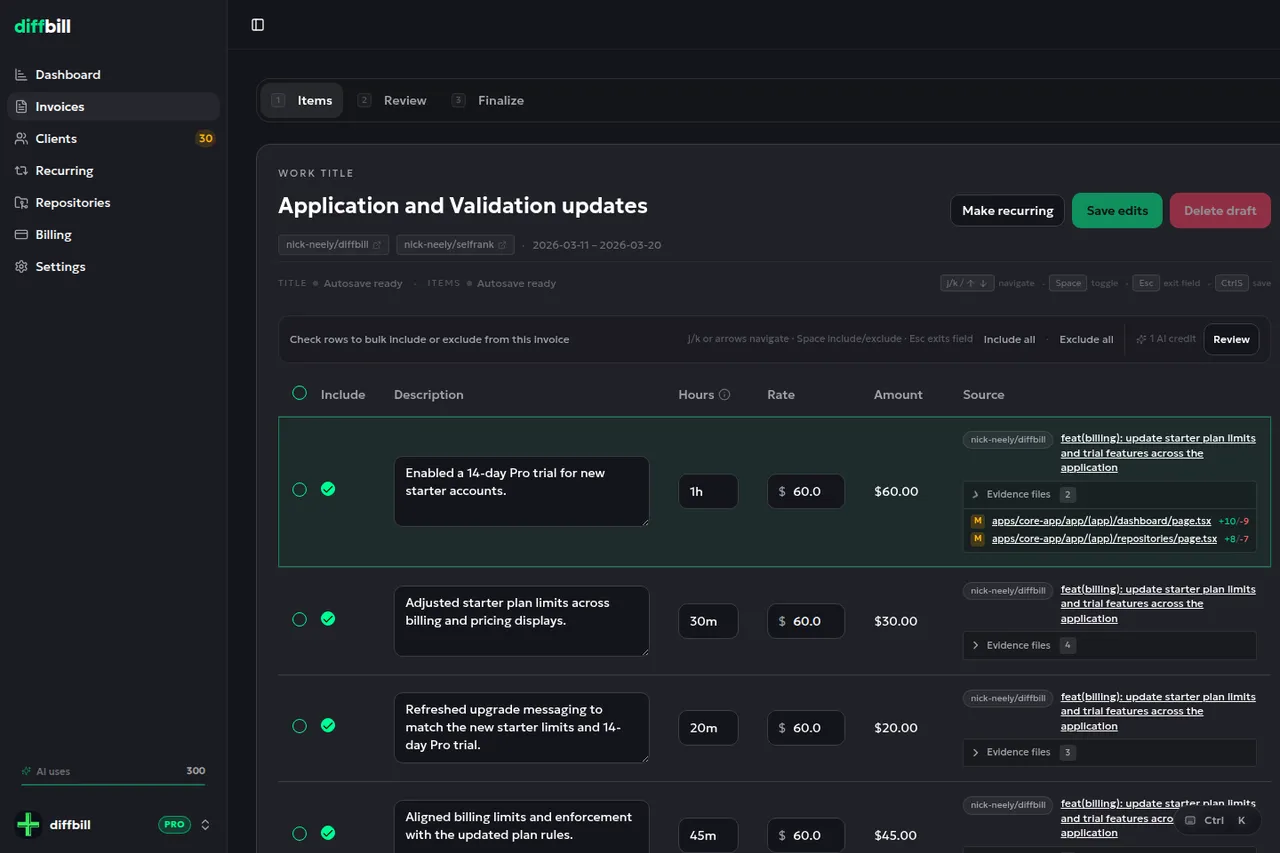Image resolution: width=1280 pixels, height=853 pixels.
Task: Open apps/core-app/app/(app)/dashboard/page.tsx link
Action: click(x=1101, y=521)
